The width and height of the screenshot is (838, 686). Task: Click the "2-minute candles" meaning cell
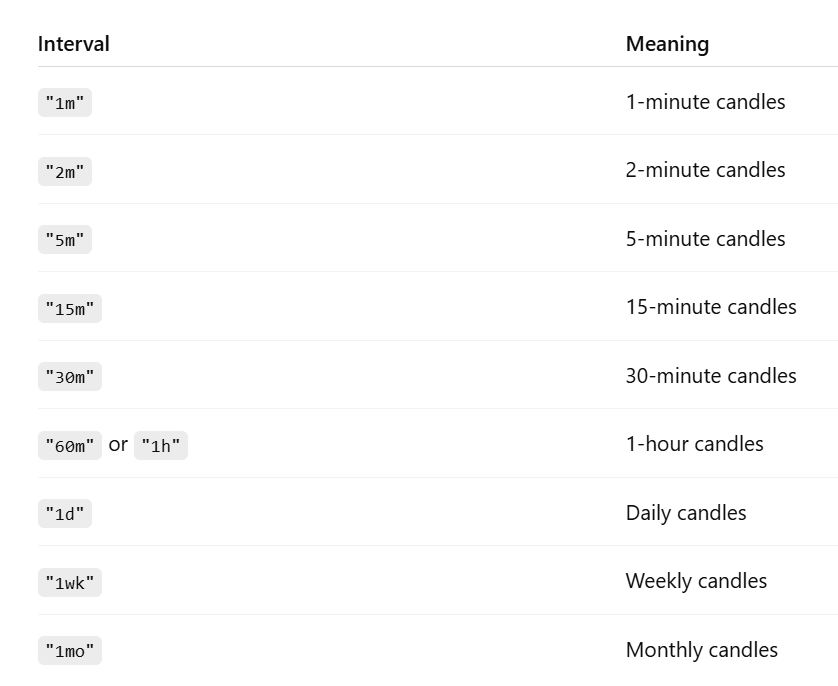coord(705,170)
